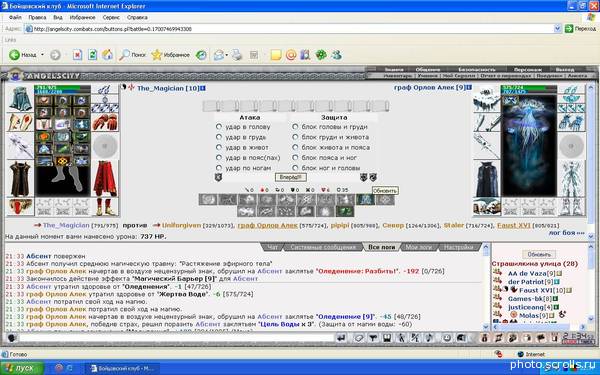Select attack 'удар в живот'
Viewport: 600px width, 375px height.
pyautogui.click(x=218, y=147)
